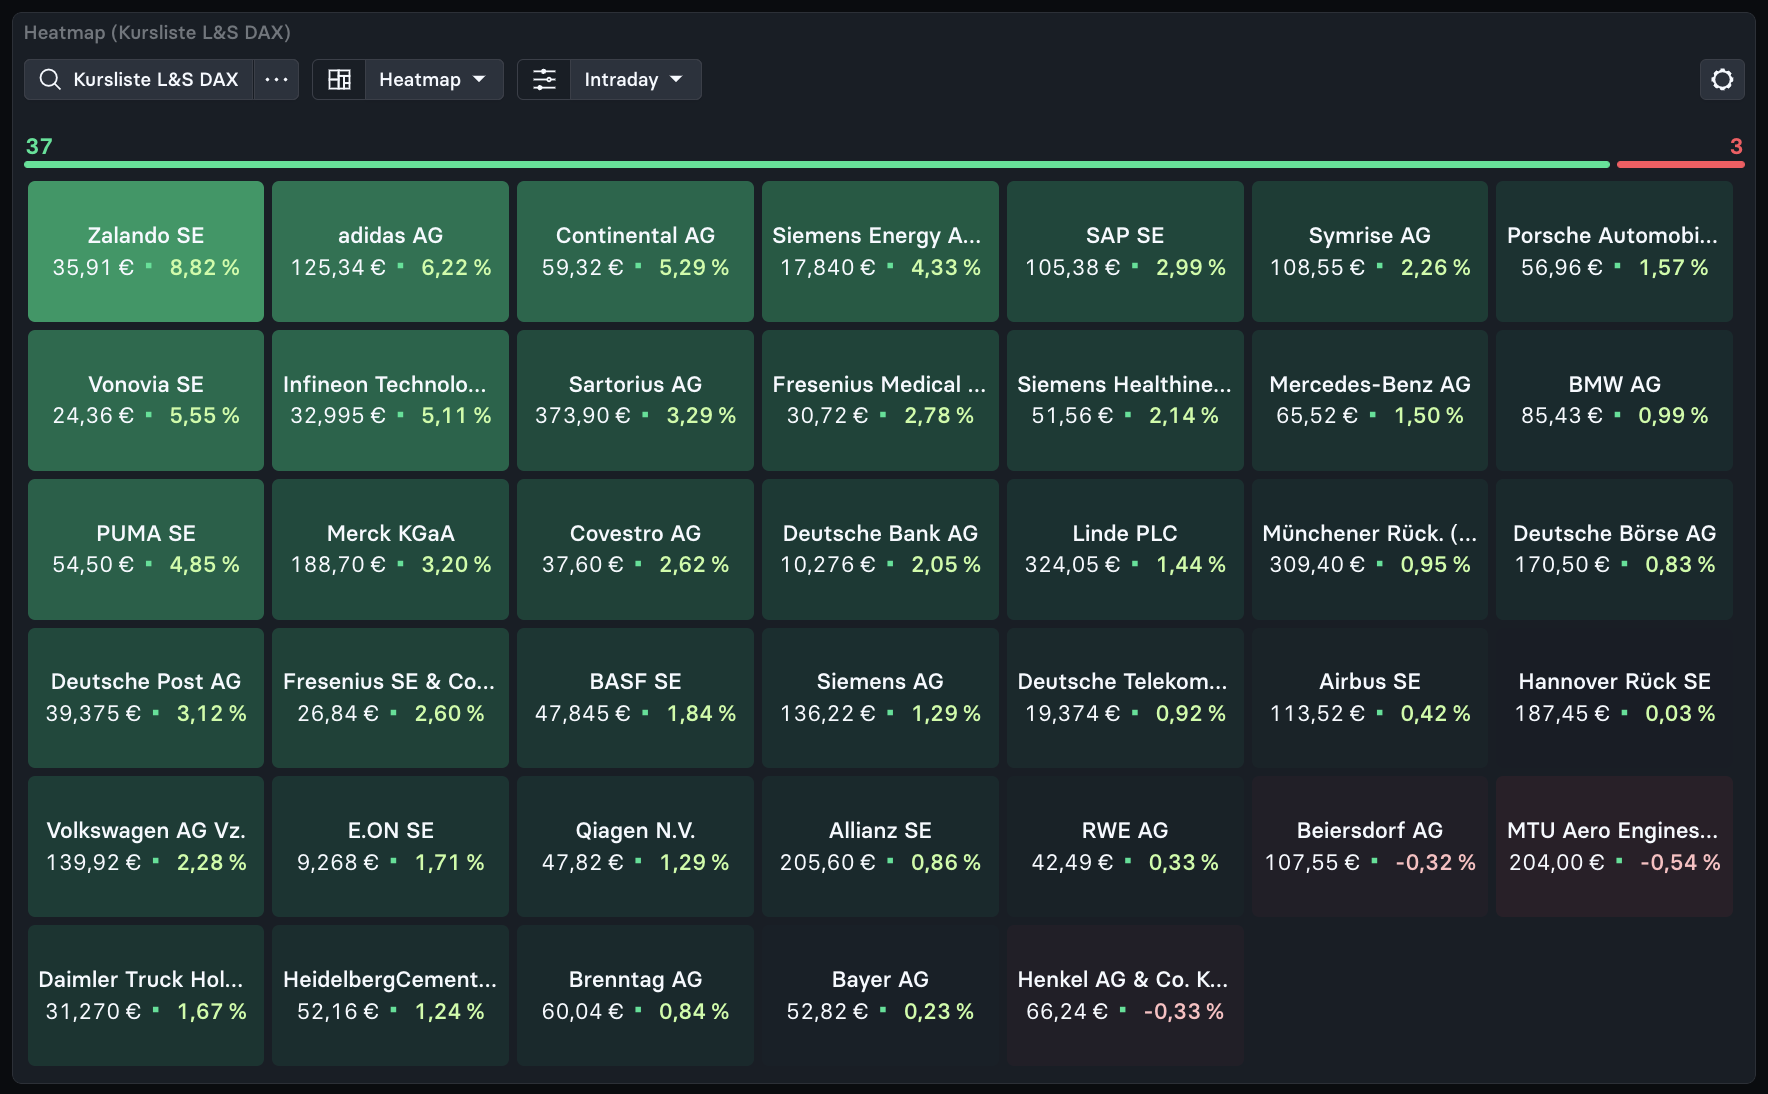Select the Fresenius Medical tile

coord(880,400)
